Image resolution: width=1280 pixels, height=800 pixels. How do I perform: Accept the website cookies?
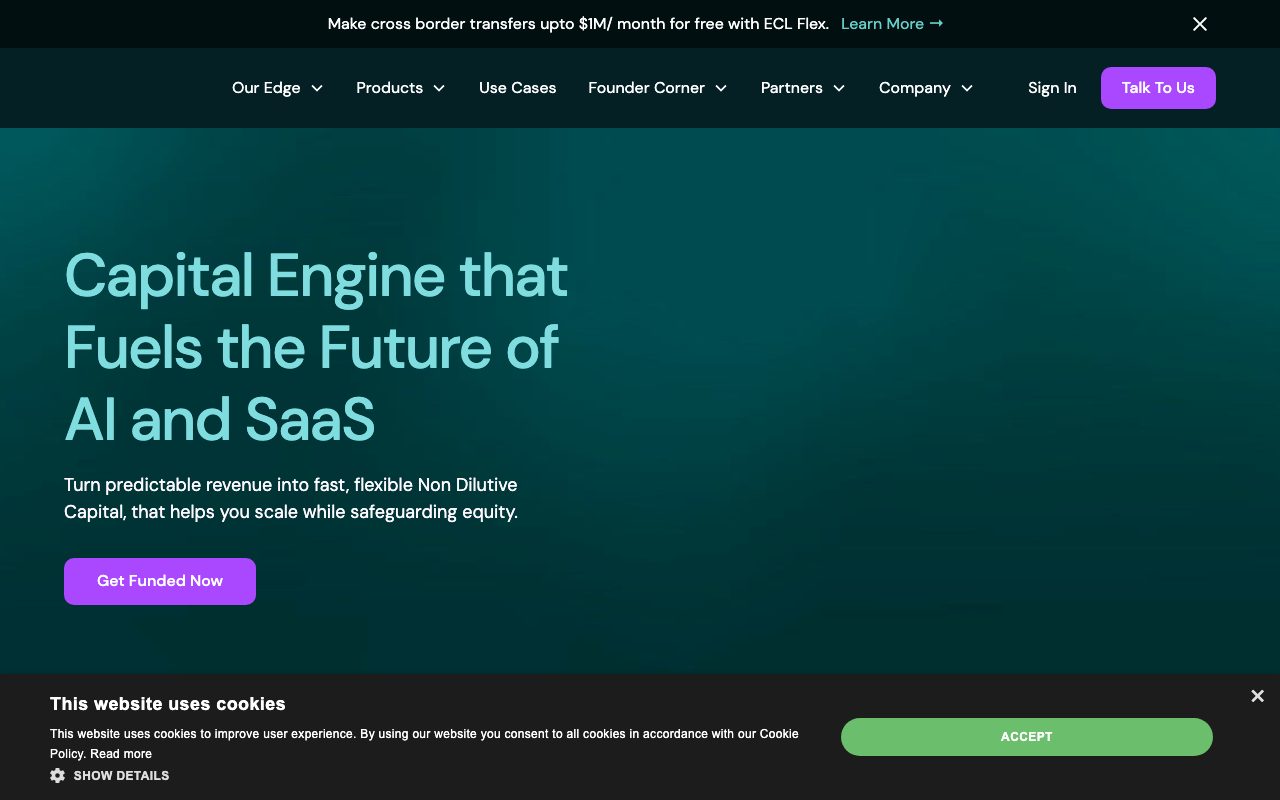coord(1027,737)
